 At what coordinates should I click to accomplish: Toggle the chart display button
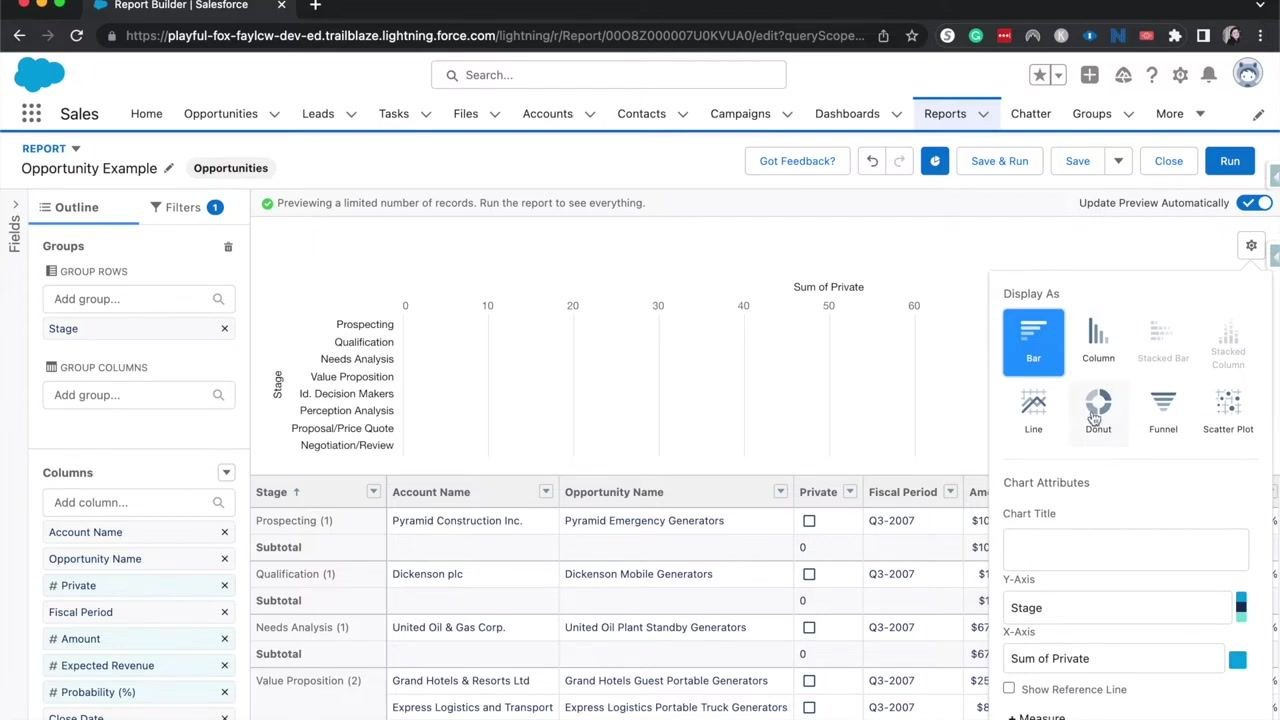935,161
